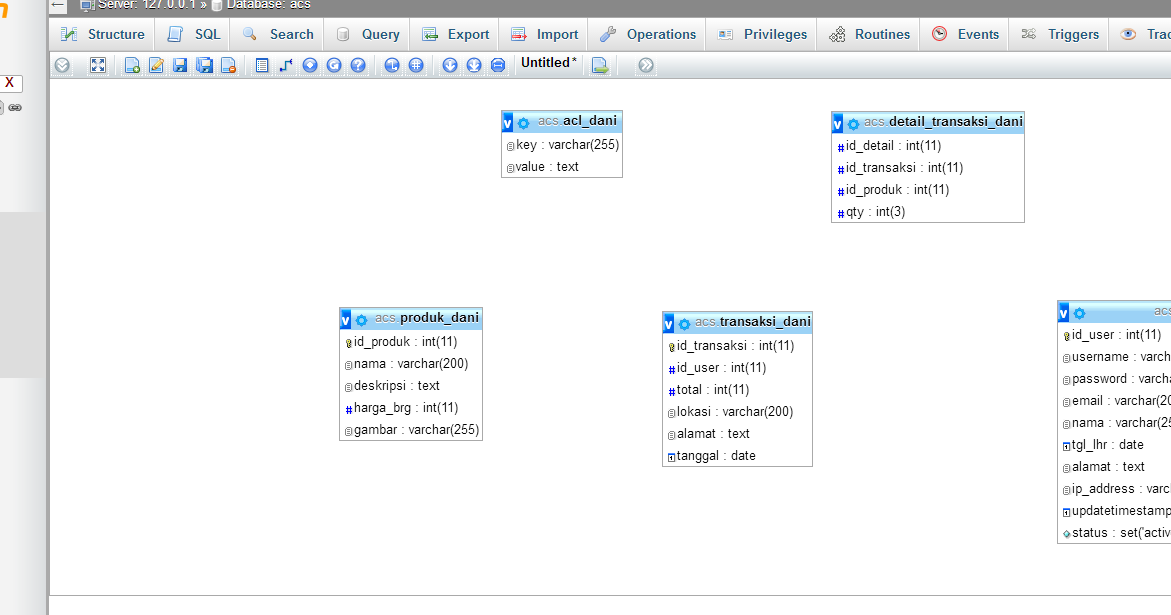
Task: Toggle the V selector on transaksi_dani table
Action: 668,323
